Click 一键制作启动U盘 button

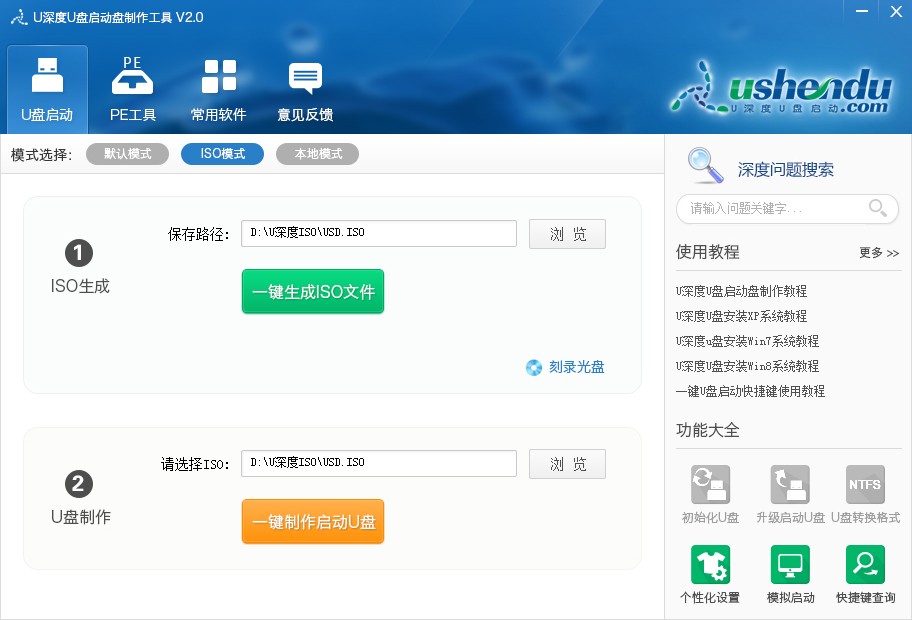[313, 522]
